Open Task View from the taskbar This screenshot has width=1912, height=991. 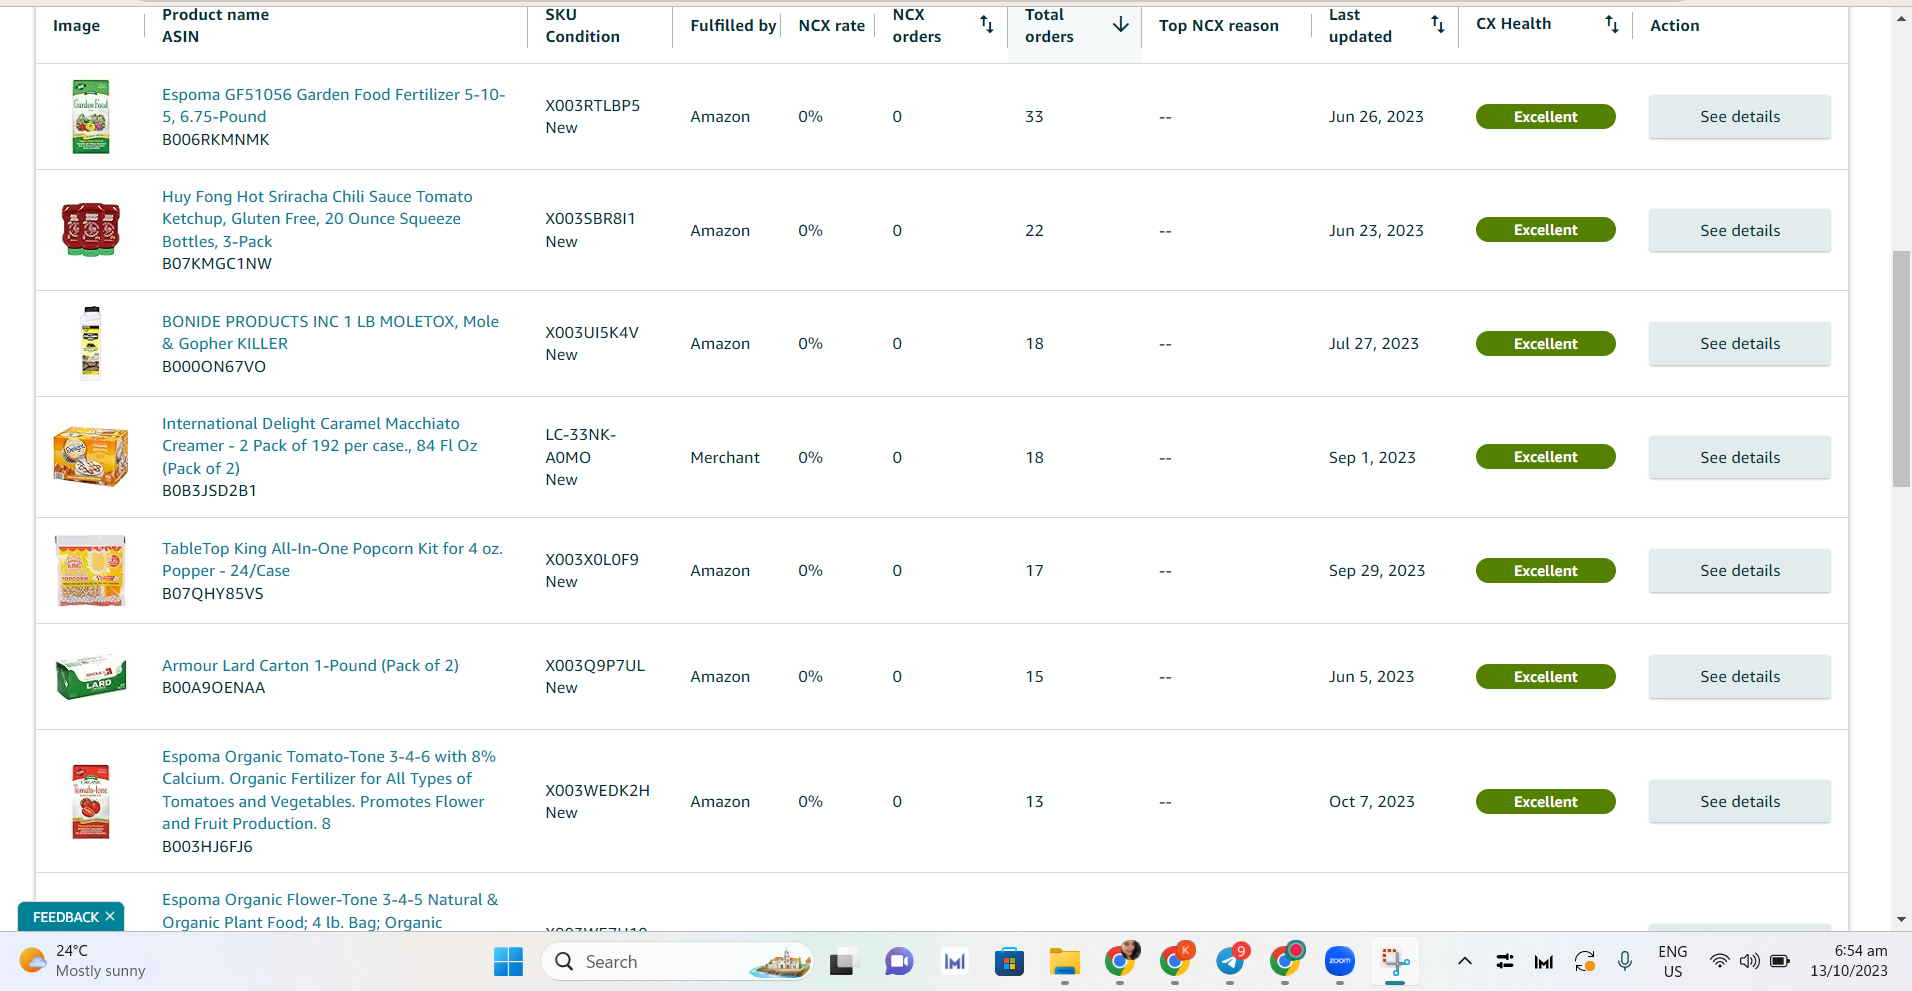point(842,962)
